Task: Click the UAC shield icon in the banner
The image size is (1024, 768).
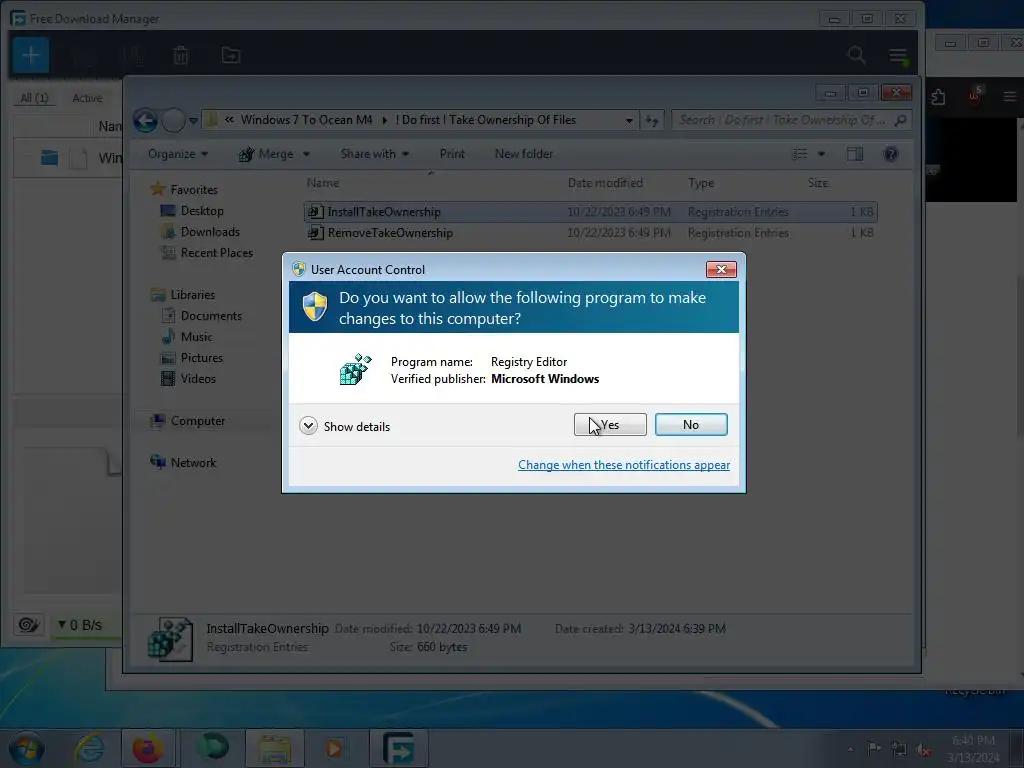Action: tap(315, 307)
